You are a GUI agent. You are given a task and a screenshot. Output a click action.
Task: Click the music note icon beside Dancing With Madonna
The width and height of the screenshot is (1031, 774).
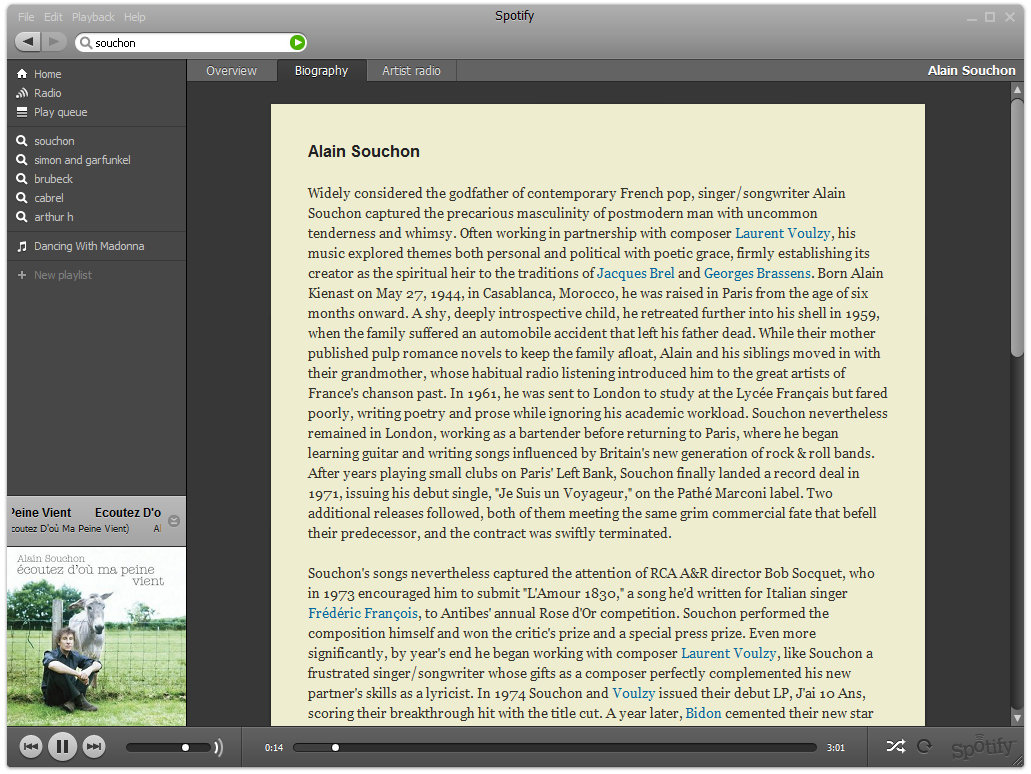click(x=22, y=246)
